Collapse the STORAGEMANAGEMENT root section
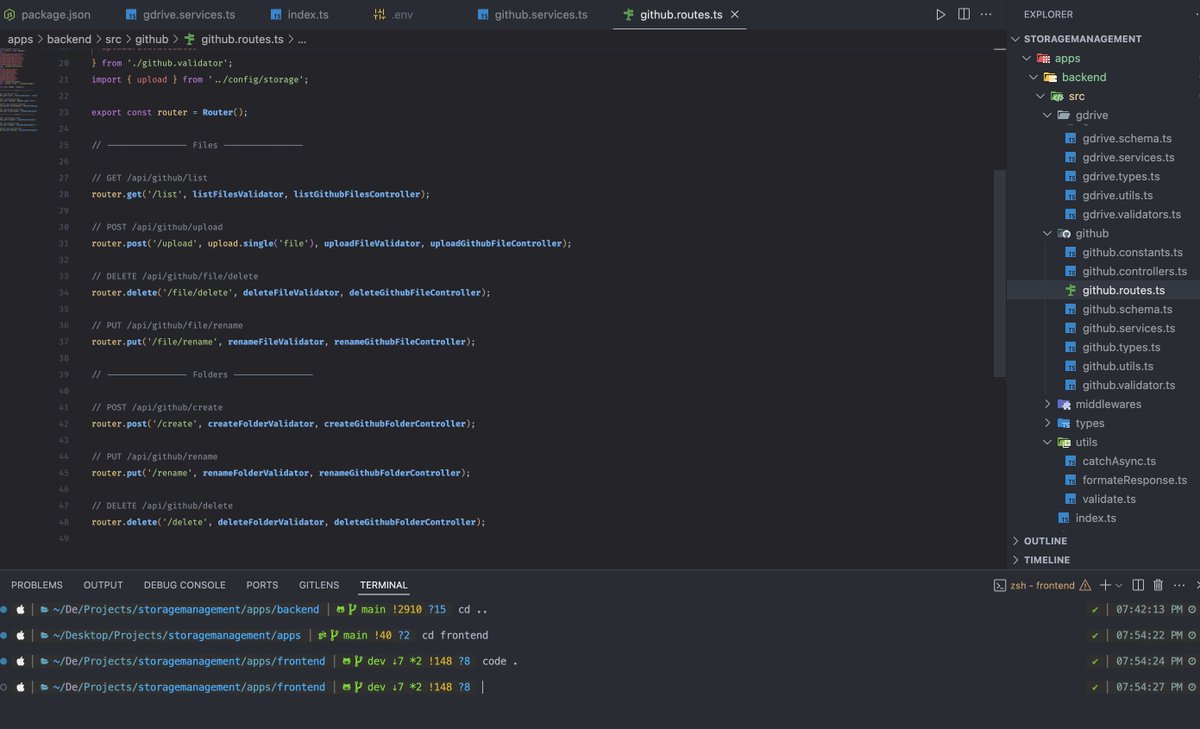 [x=1017, y=39]
